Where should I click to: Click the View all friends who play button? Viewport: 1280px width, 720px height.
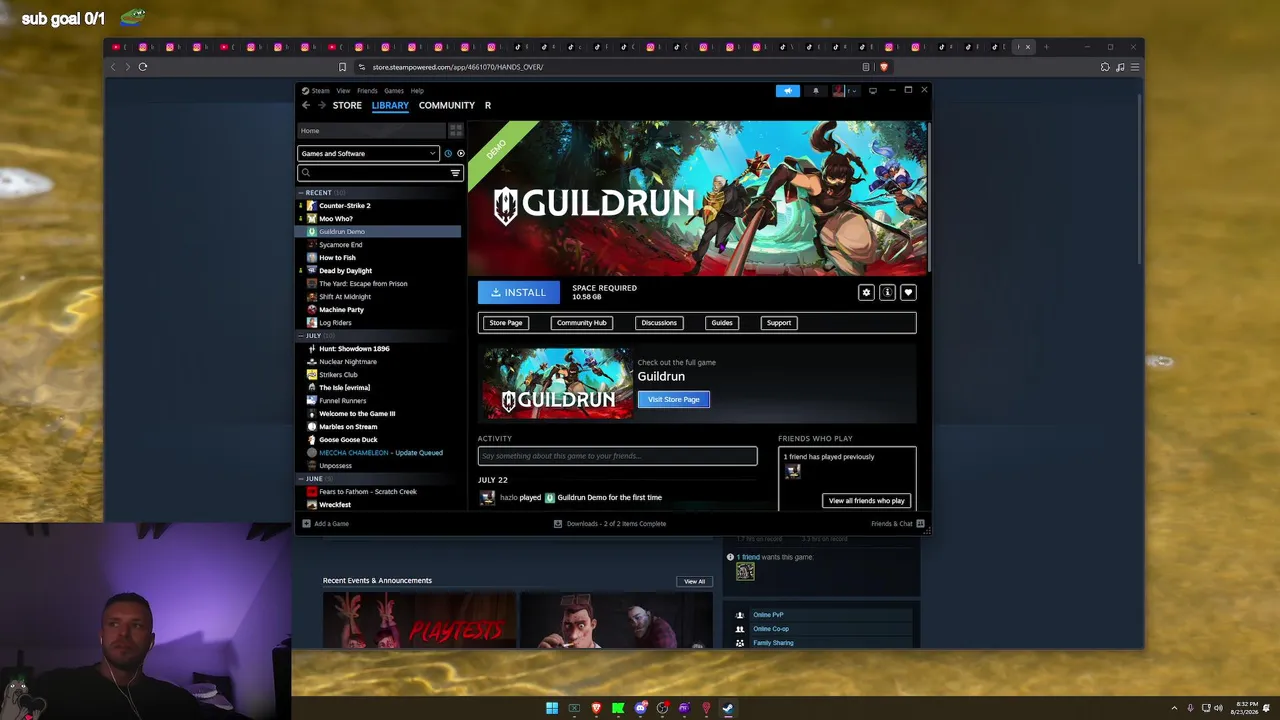pos(866,500)
